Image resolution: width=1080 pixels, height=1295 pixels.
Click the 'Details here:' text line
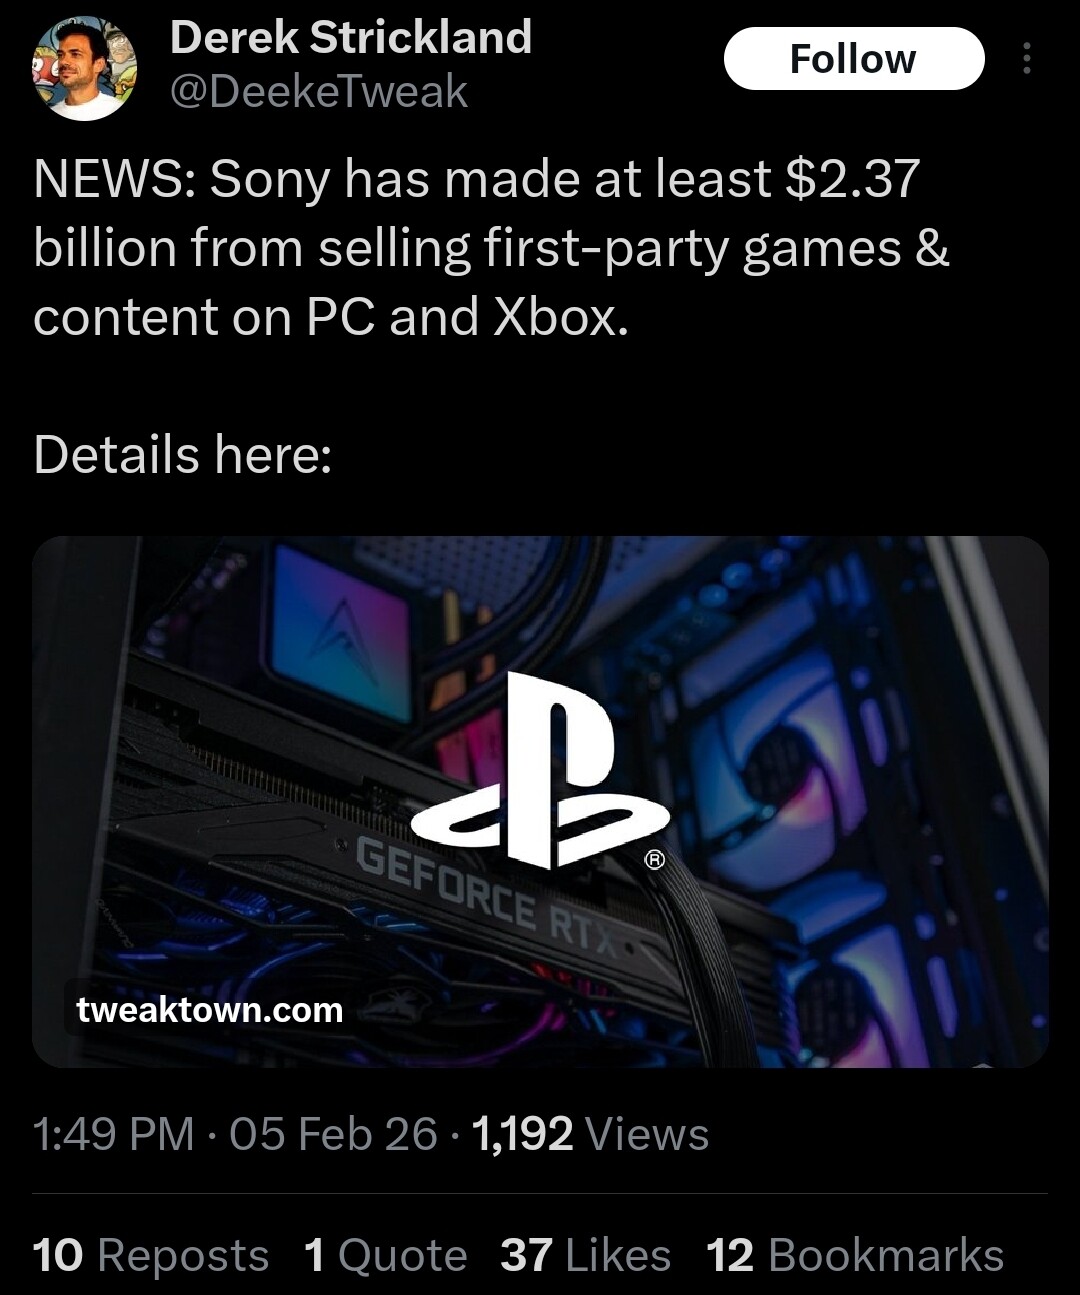click(x=183, y=455)
